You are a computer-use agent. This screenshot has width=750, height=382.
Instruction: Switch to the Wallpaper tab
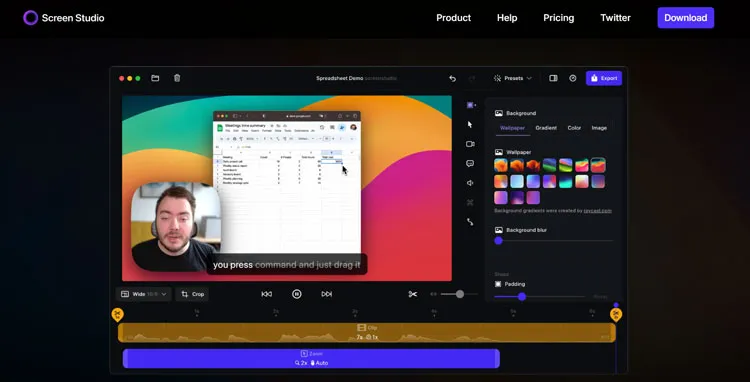(x=512, y=128)
